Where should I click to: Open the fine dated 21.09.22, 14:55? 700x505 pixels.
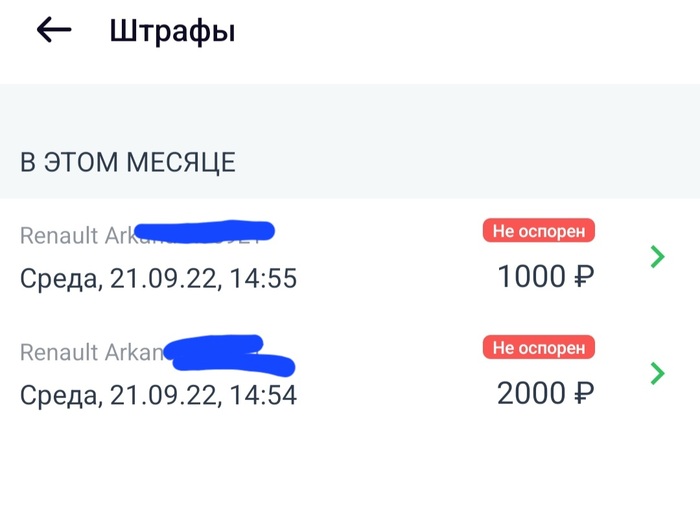pyautogui.click(x=158, y=278)
